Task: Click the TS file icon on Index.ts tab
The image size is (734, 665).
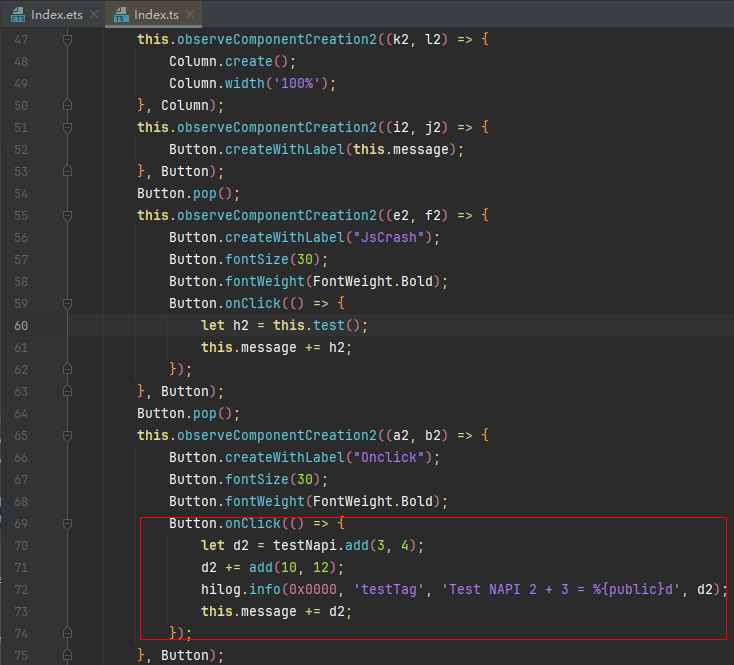Action: coord(120,14)
